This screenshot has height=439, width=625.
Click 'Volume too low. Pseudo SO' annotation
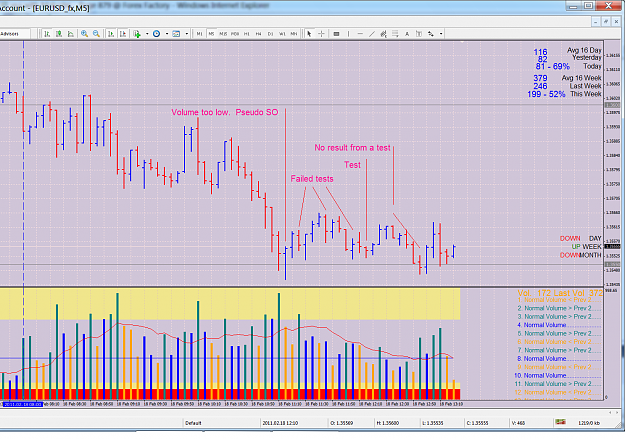(225, 112)
